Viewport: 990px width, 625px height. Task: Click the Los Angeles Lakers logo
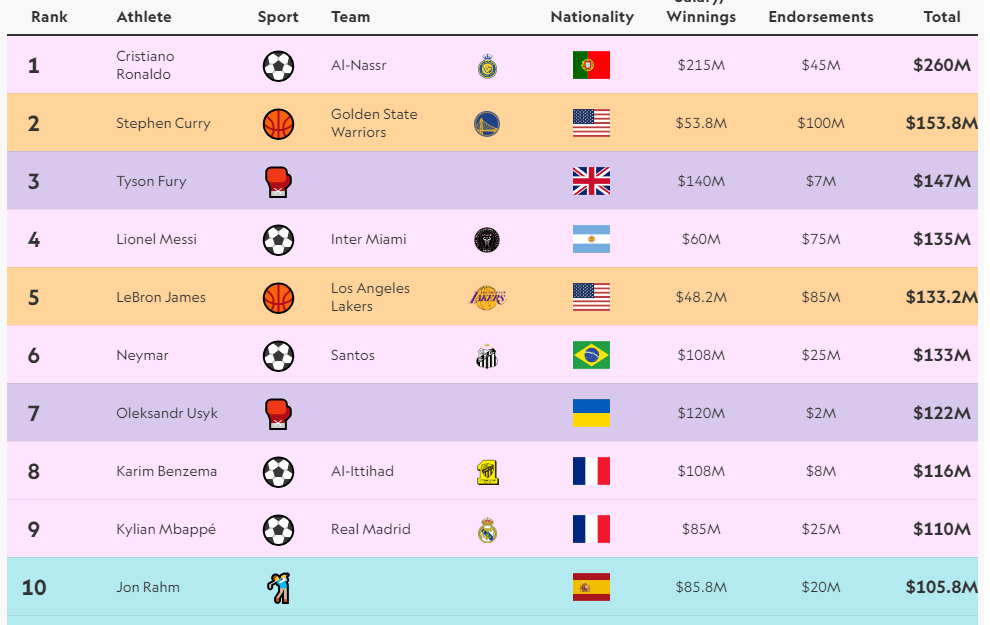click(487, 297)
